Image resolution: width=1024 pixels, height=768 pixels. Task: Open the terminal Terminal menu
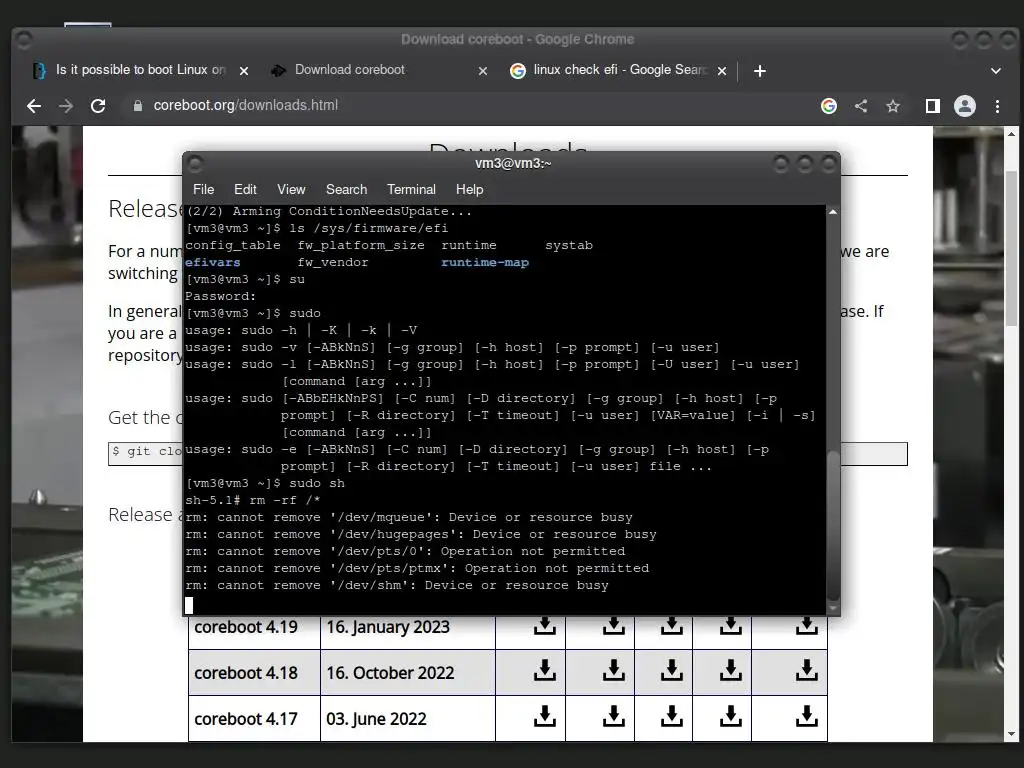point(411,189)
